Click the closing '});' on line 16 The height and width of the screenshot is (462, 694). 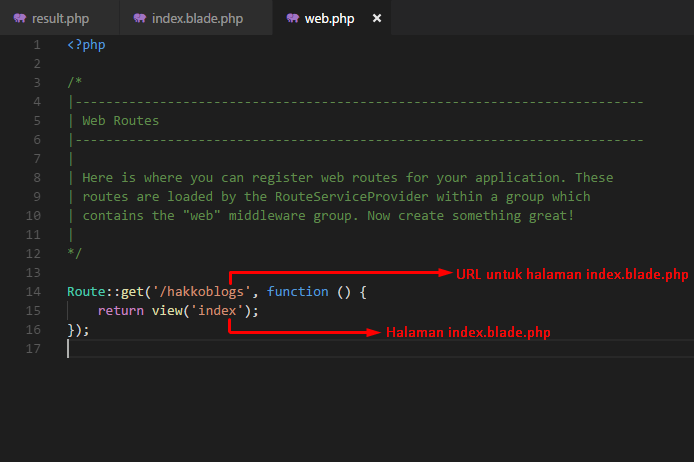tap(78, 330)
